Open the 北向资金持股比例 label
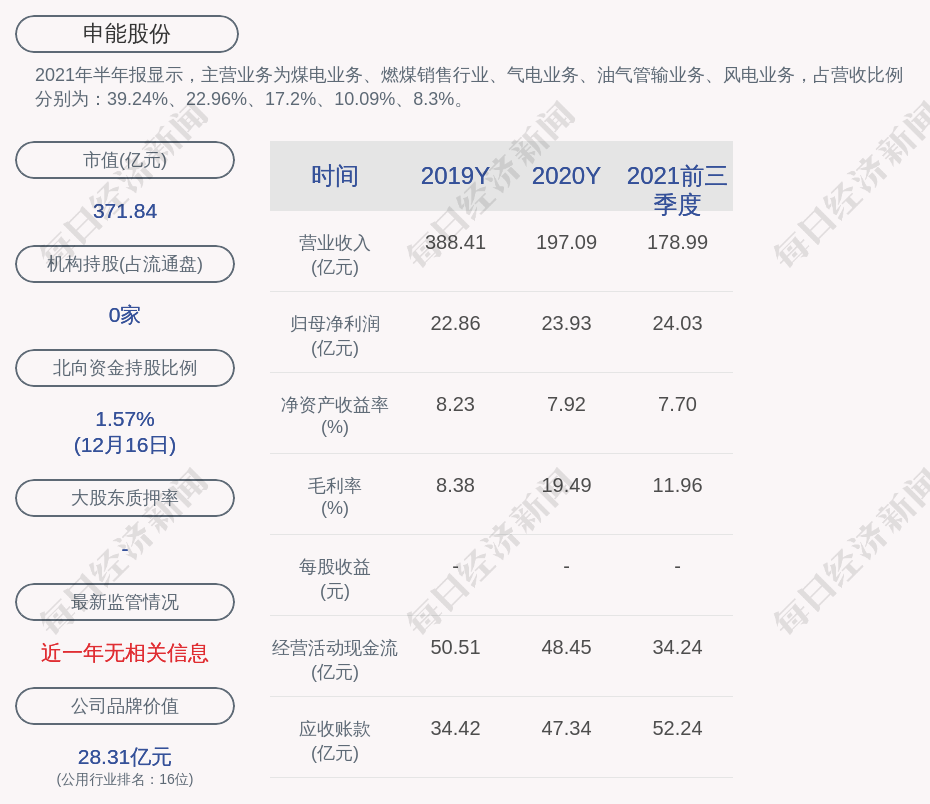 pos(125,368)
